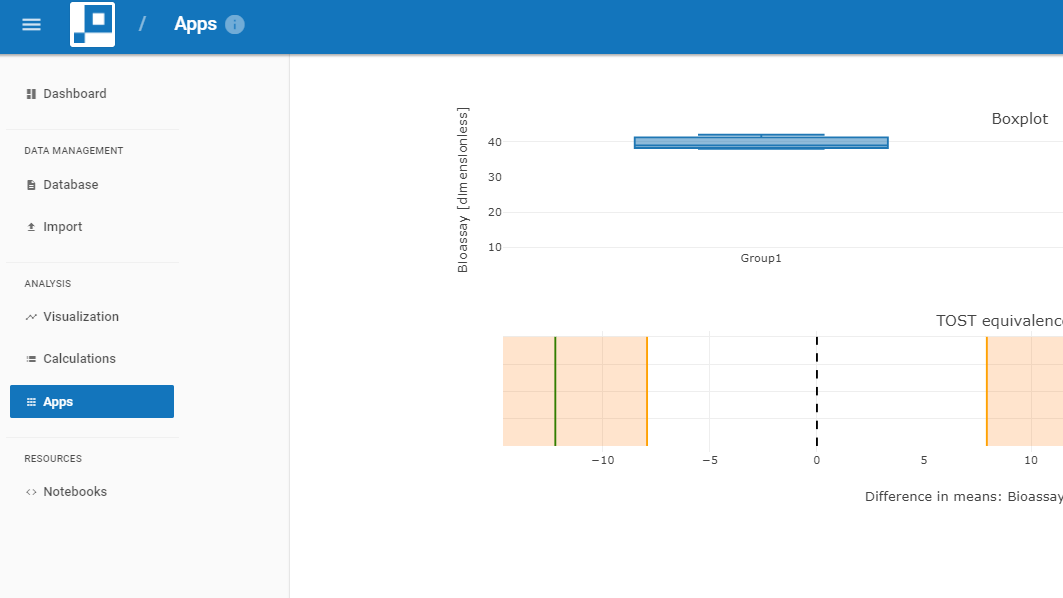Click the TOST equivalence chart title
The image size is (1063, 598).
(x=998, y=321)
